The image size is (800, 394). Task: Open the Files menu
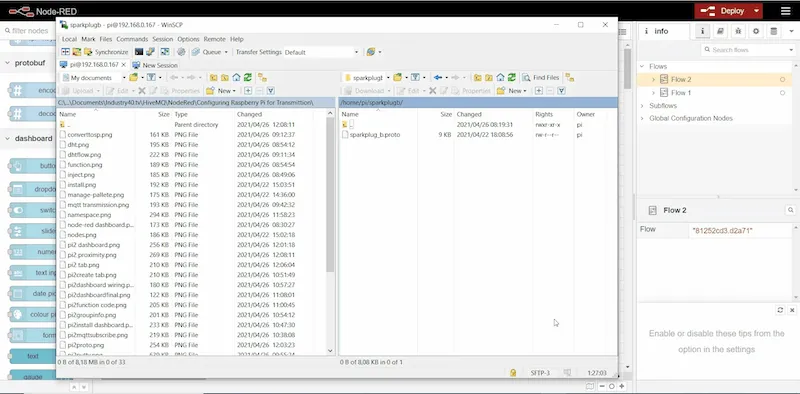[x=106, y=39]
